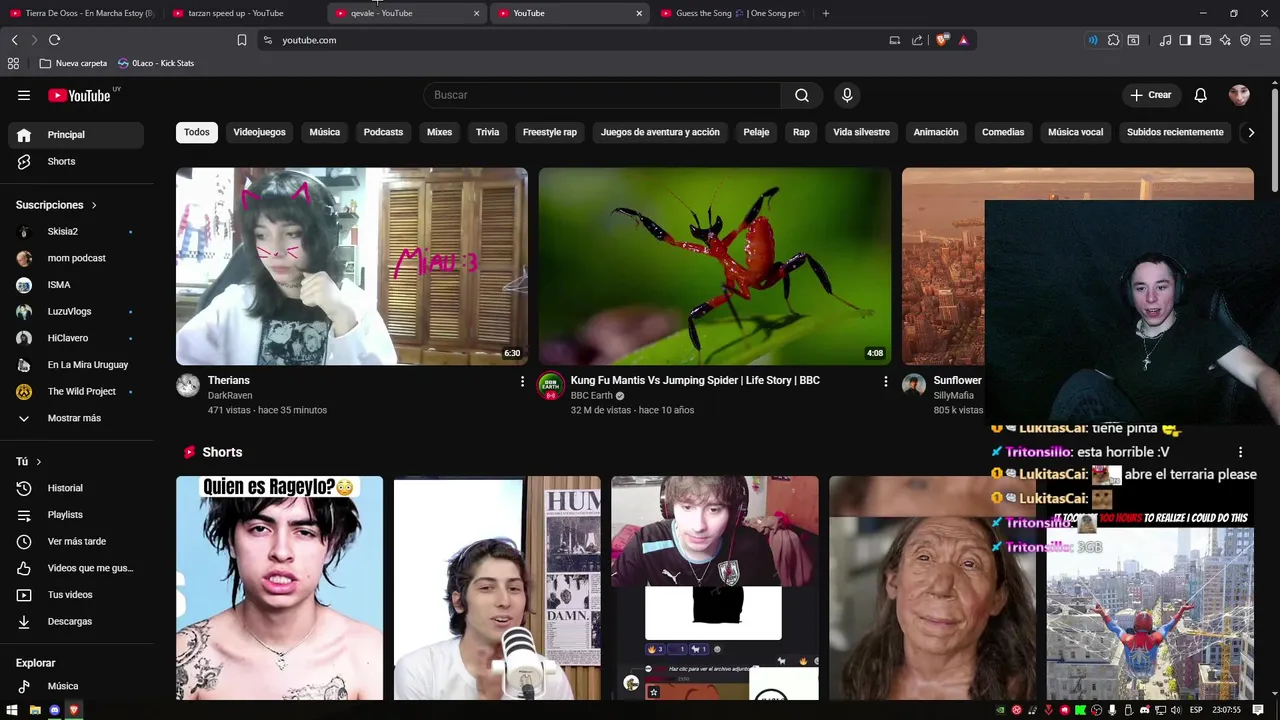
Task: Open the browser main menu
Action: coord(1266,40)
